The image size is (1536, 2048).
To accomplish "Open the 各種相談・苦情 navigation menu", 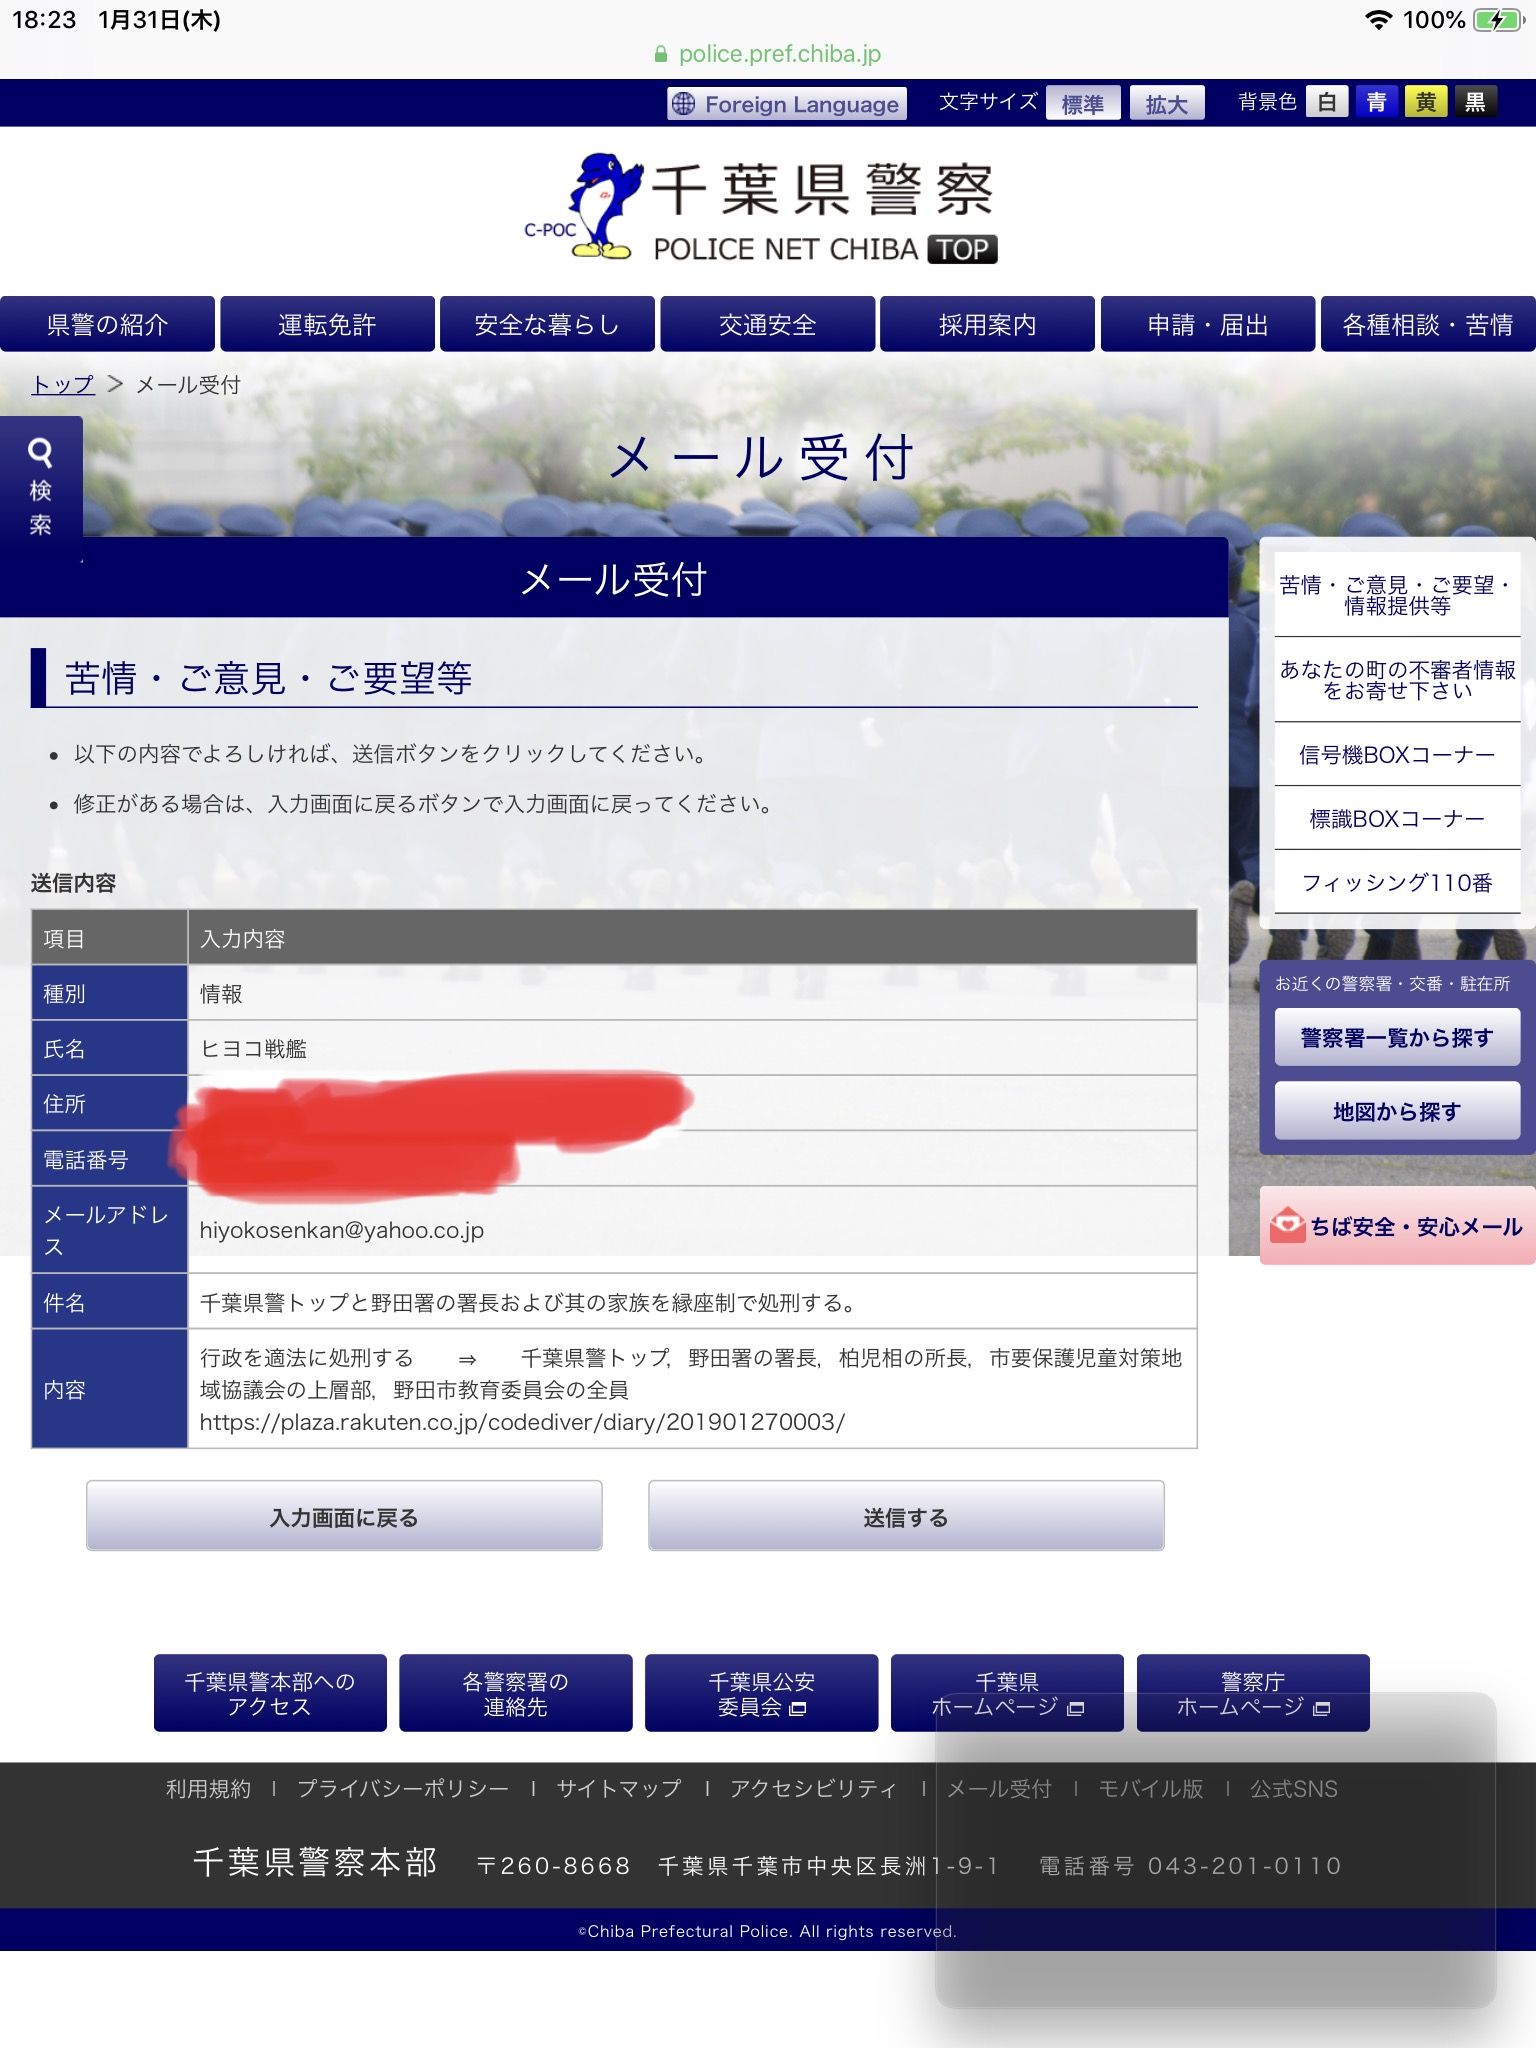I will tap(1427, 324).
